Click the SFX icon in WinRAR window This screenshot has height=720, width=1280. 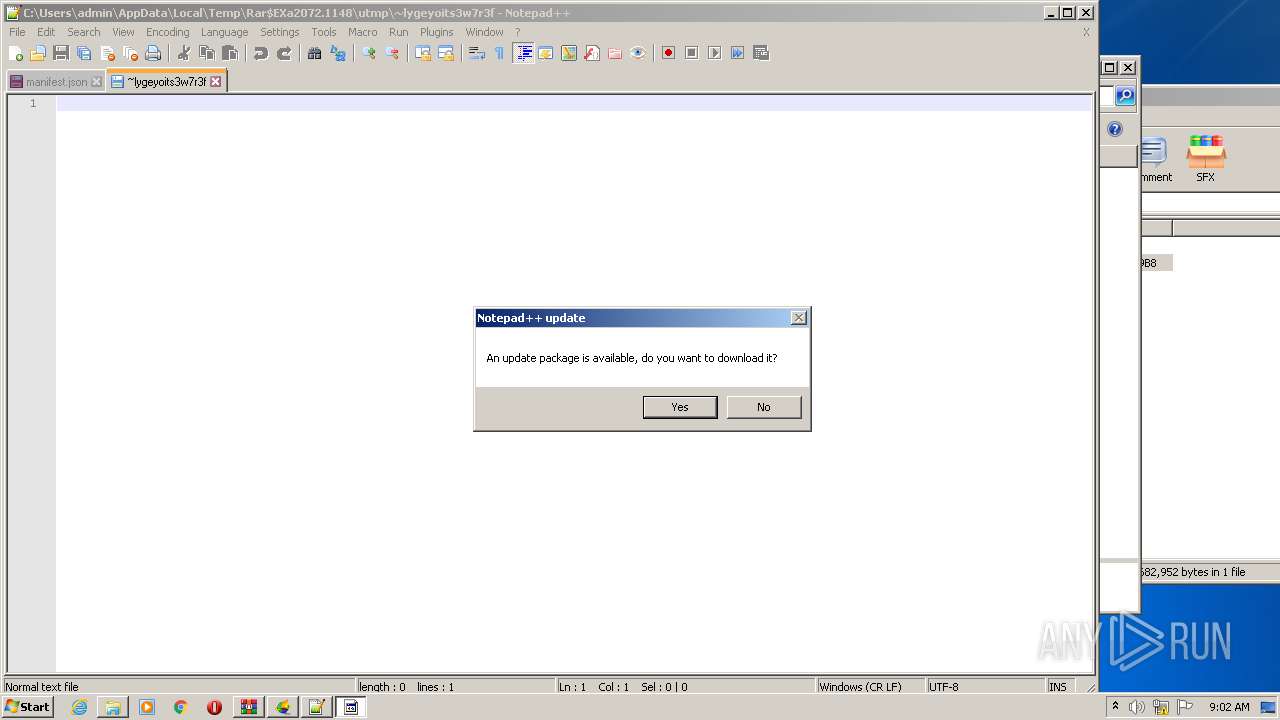[1205, 159]
